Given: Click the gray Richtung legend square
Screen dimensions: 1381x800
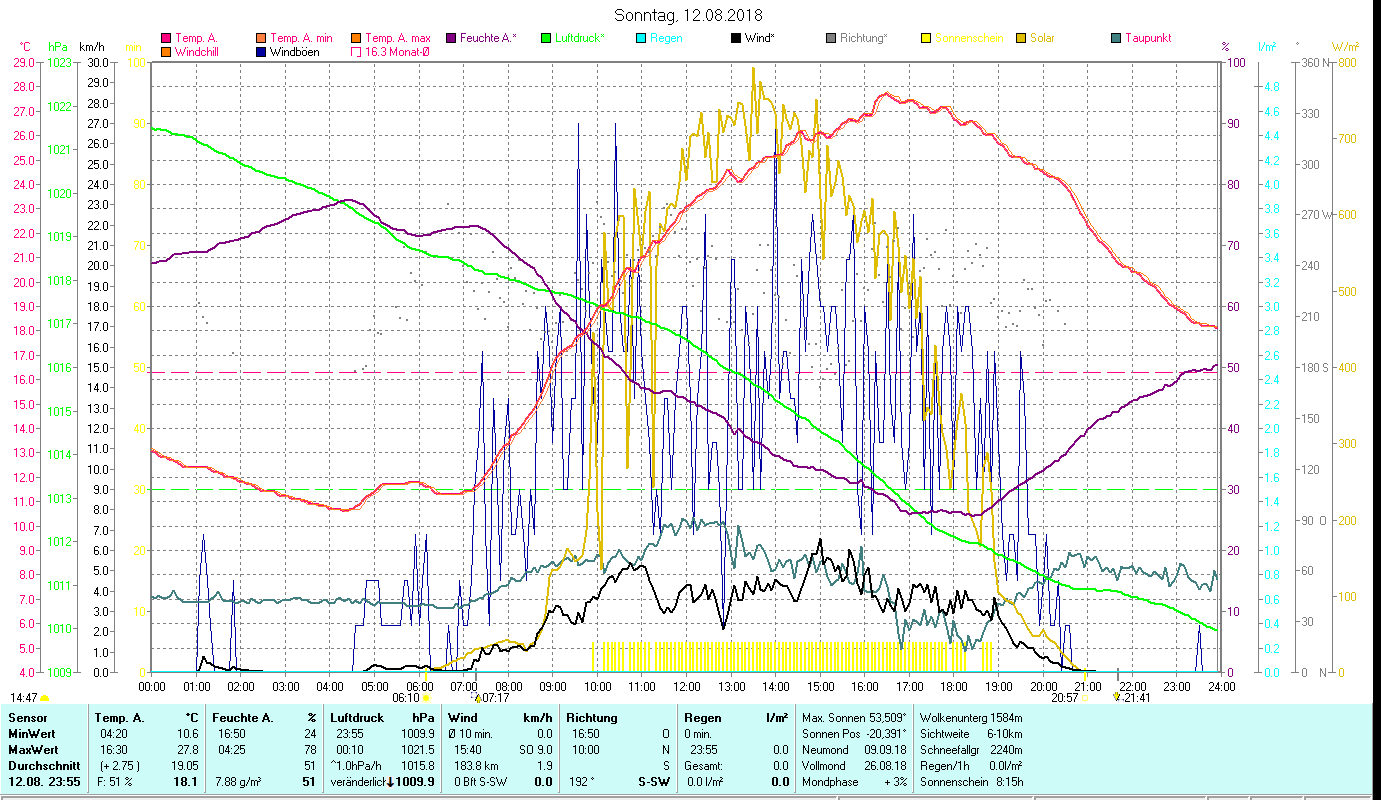Looking at the screenshot, I should [x=831, y=38].
